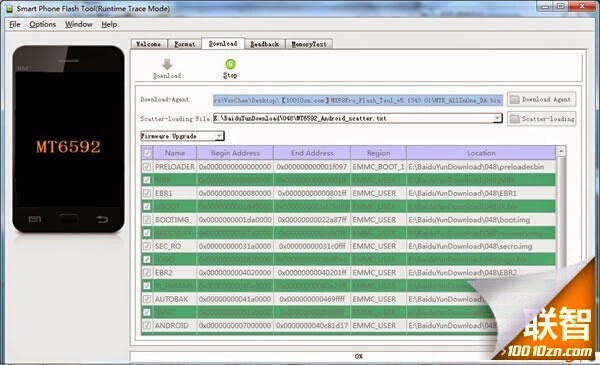
Task: Click the Name column header
Action: point(174,153)
